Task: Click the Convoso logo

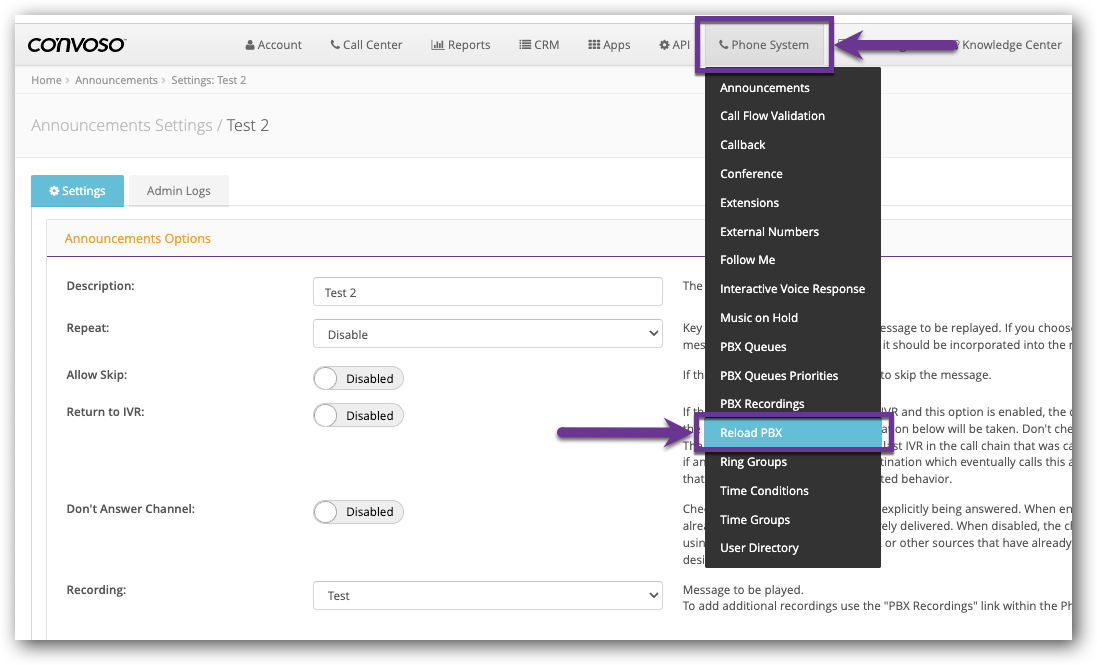Action: tap(74, 44)
